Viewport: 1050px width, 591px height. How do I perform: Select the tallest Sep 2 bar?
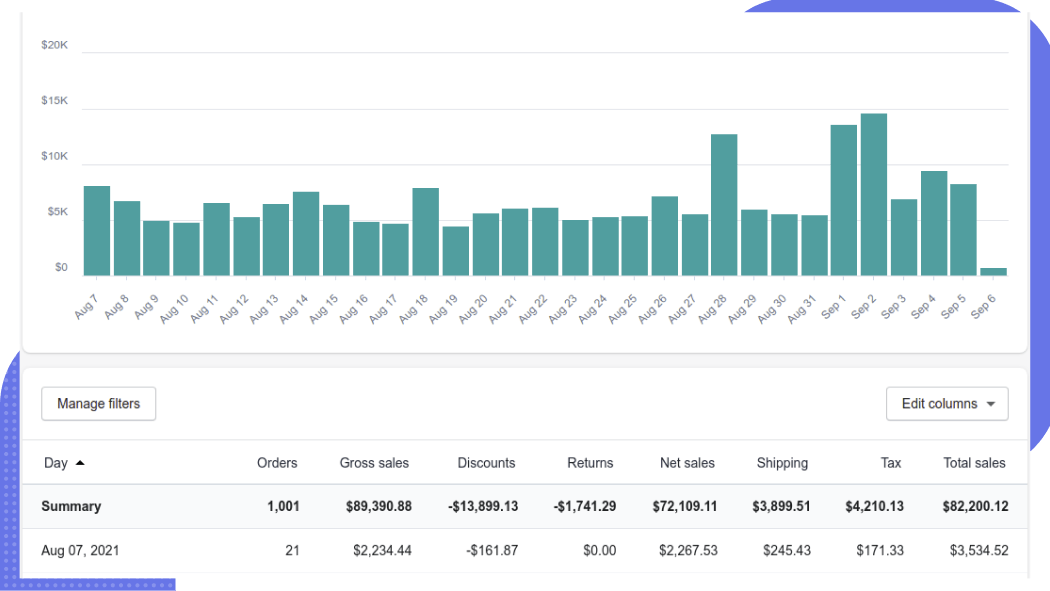(x=874, y=195)
